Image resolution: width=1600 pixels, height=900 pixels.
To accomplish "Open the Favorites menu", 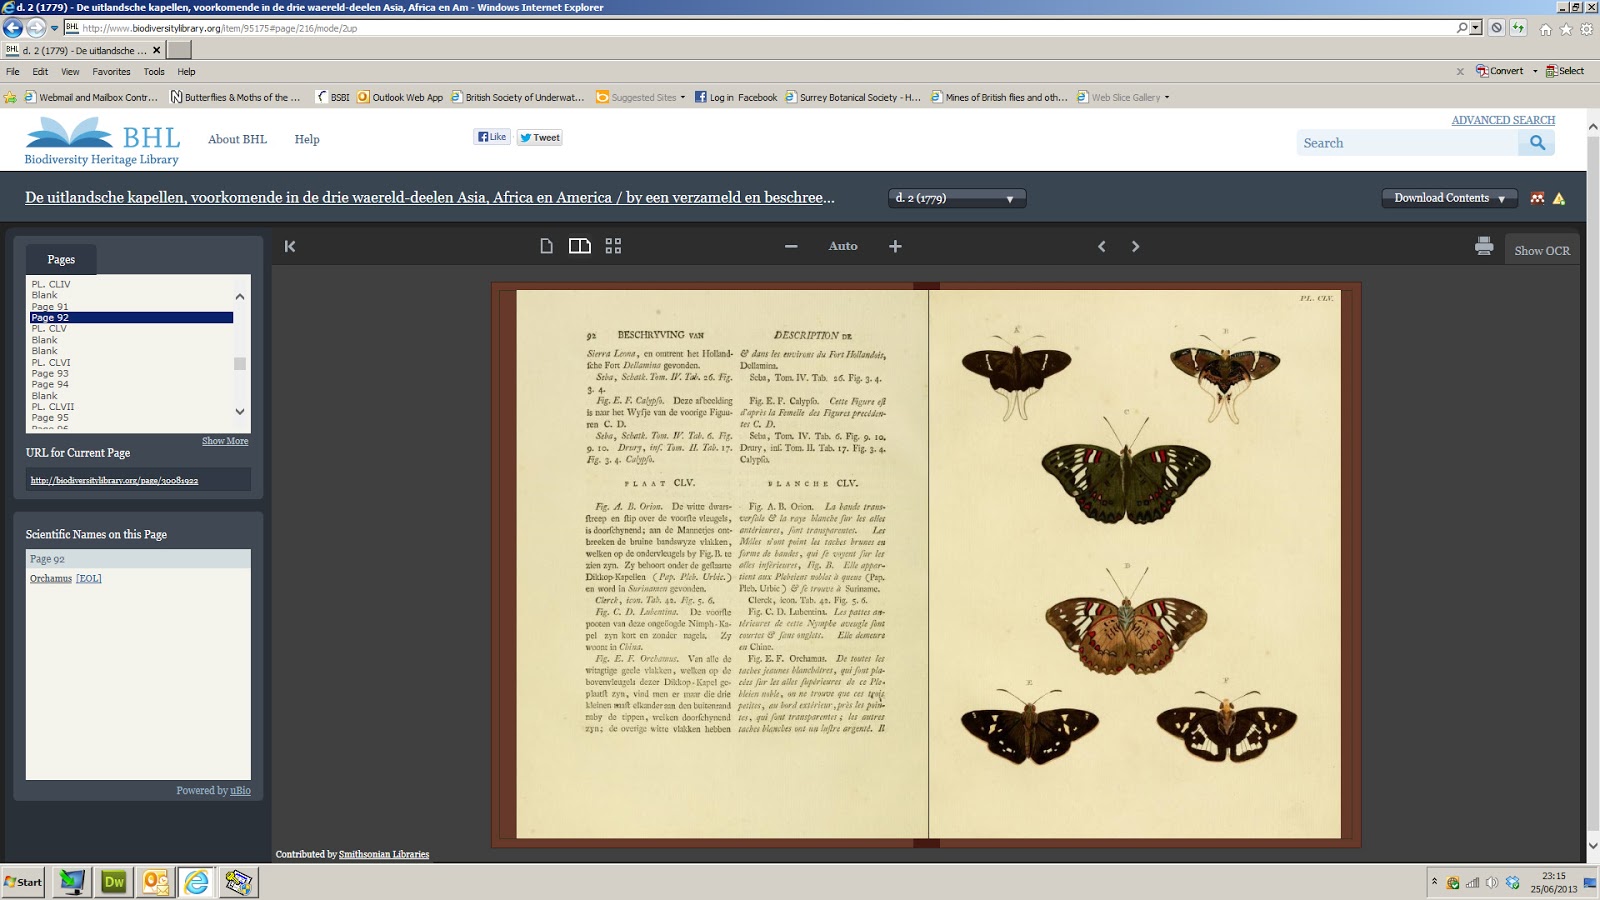I will (111, 72).
